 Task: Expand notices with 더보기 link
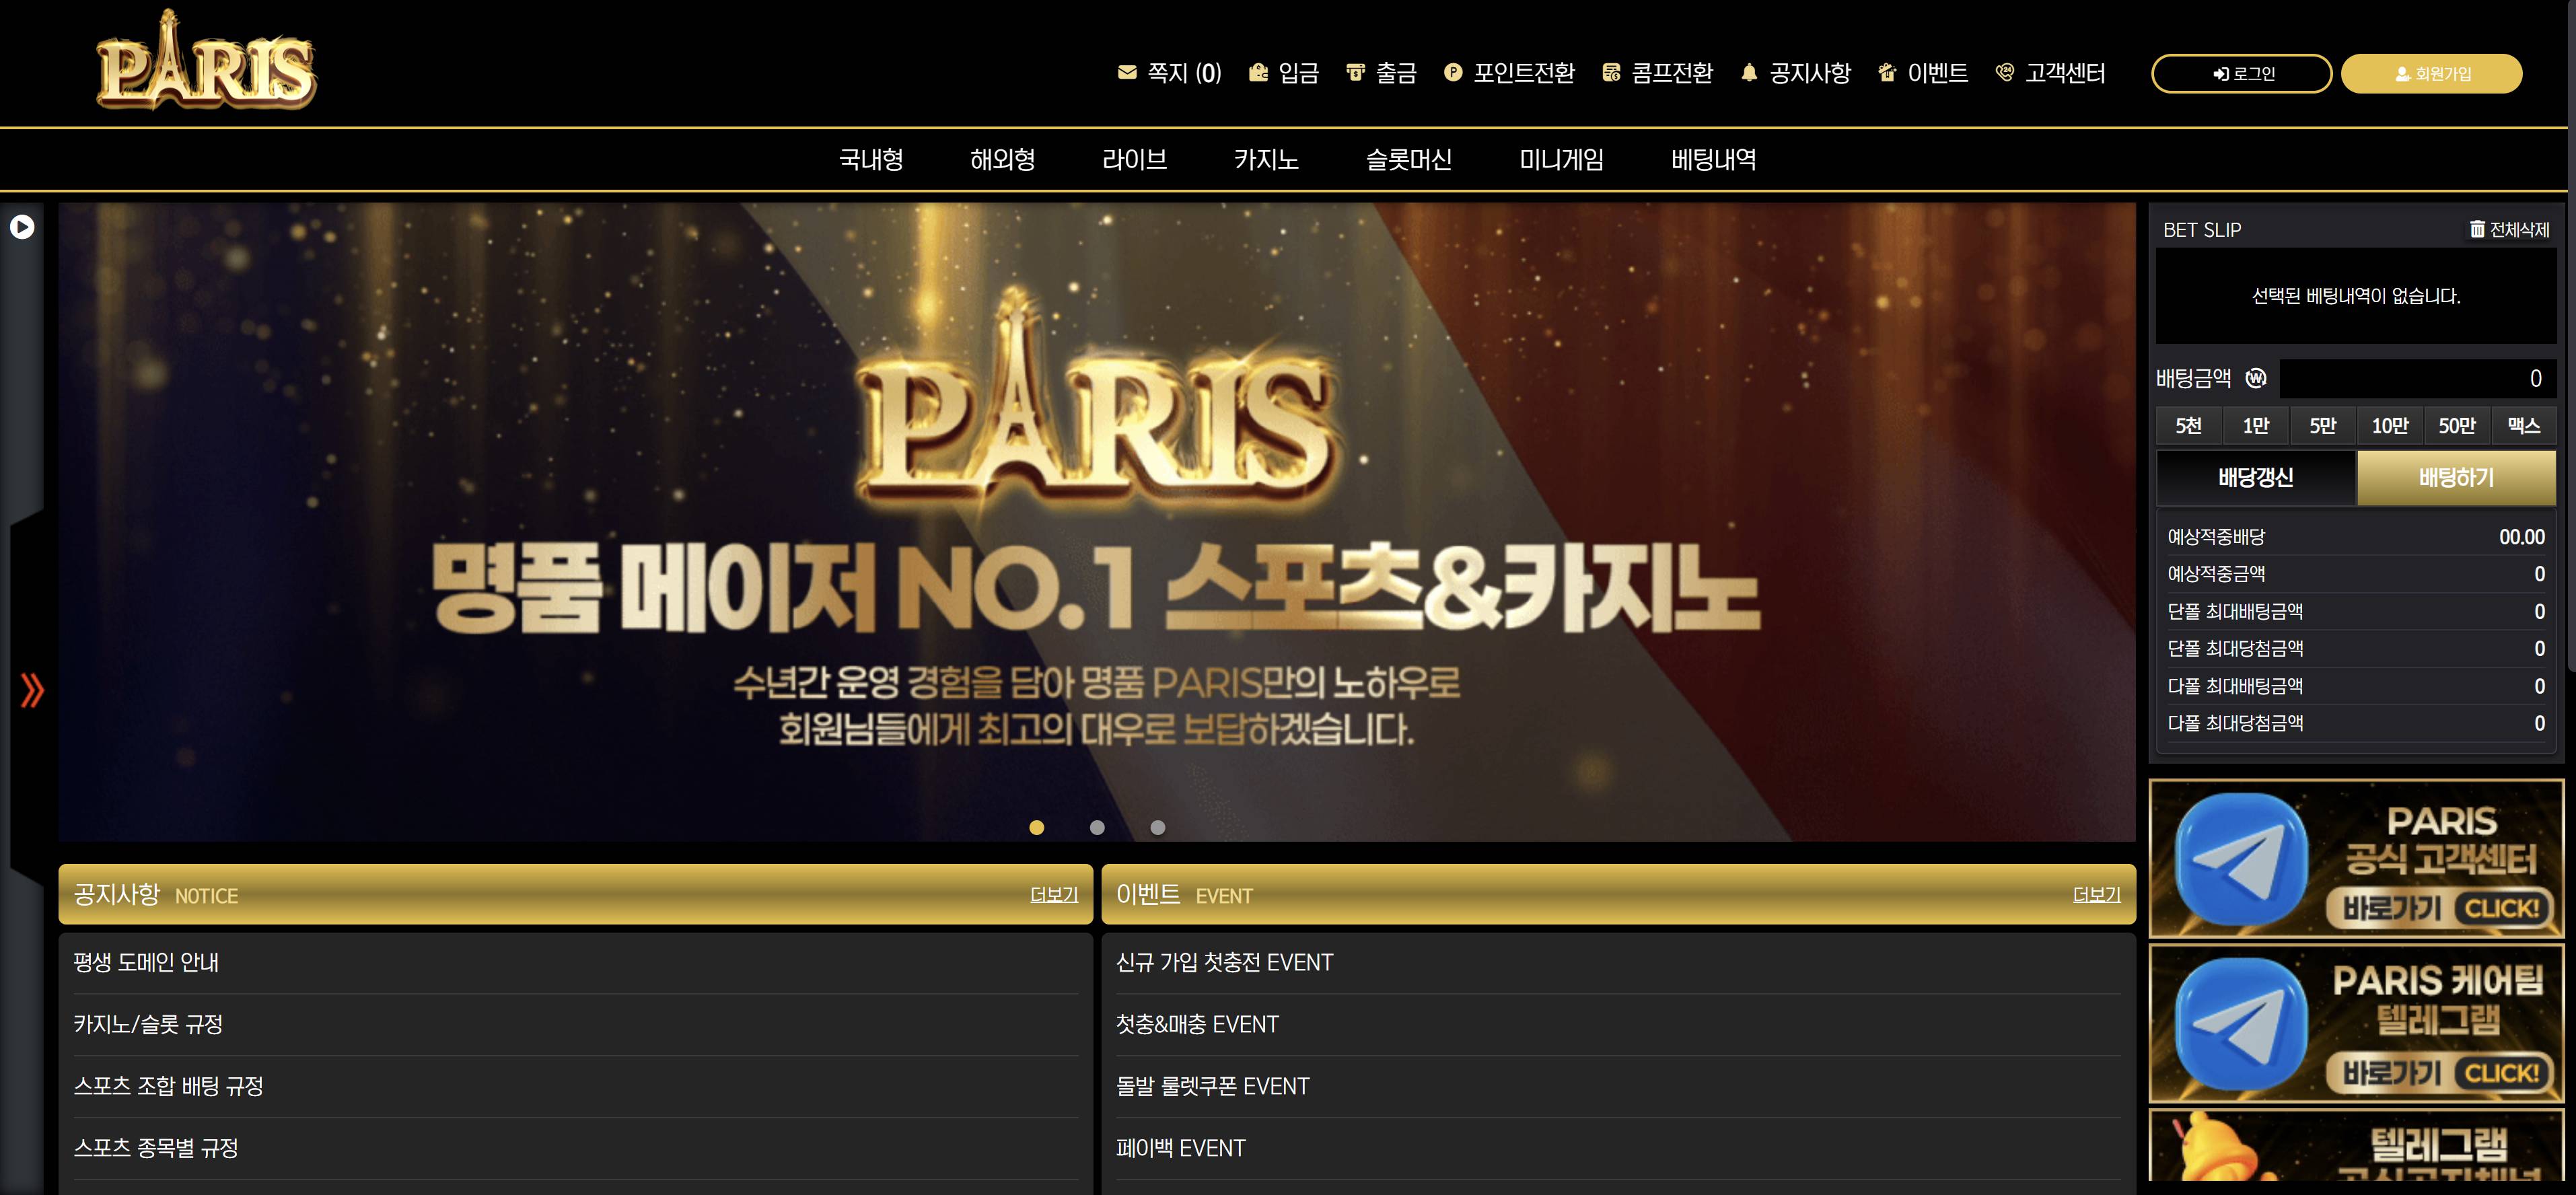click(1054, 895)
